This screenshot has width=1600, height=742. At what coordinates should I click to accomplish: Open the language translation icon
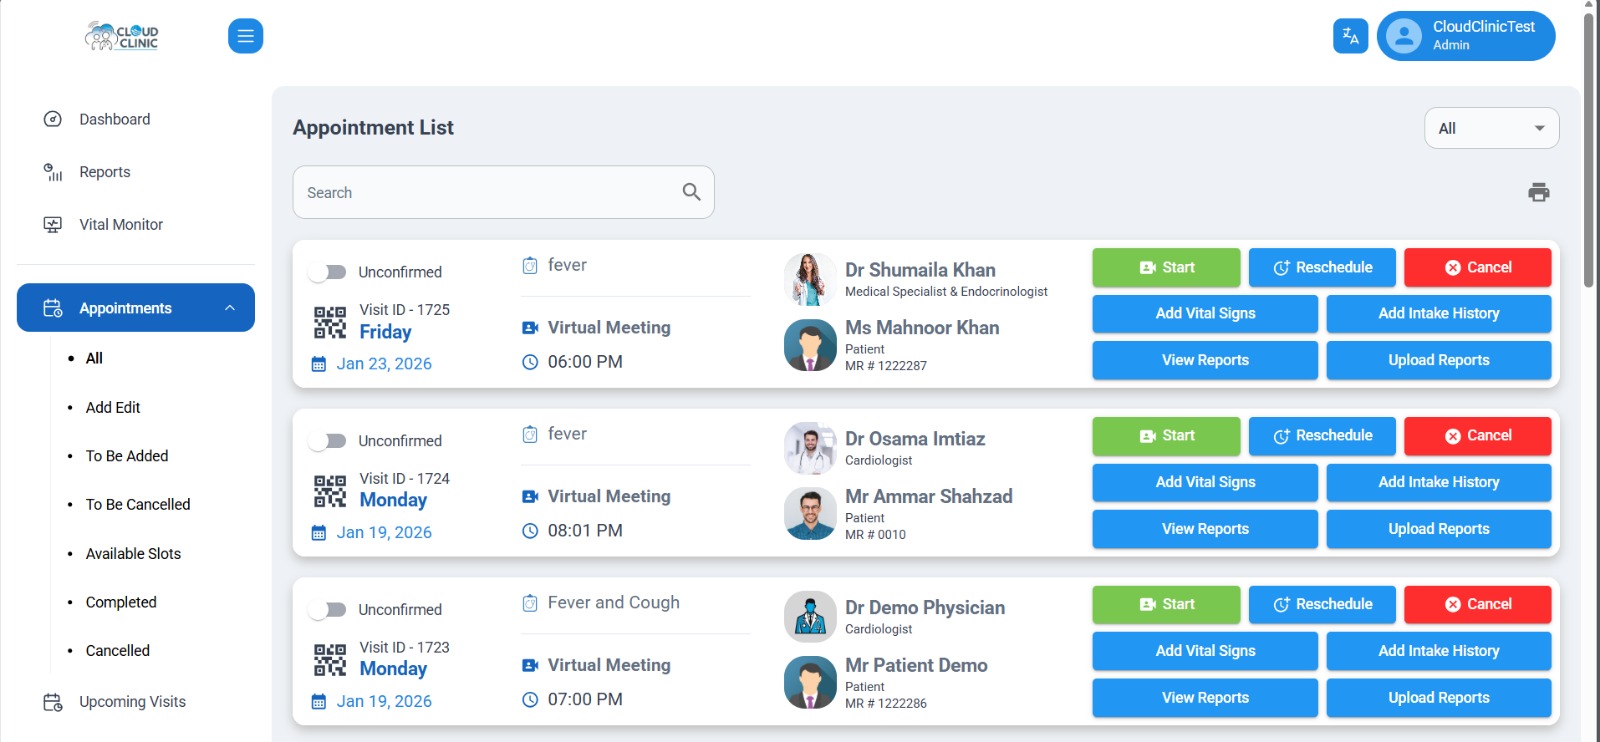coord(1350,36)
